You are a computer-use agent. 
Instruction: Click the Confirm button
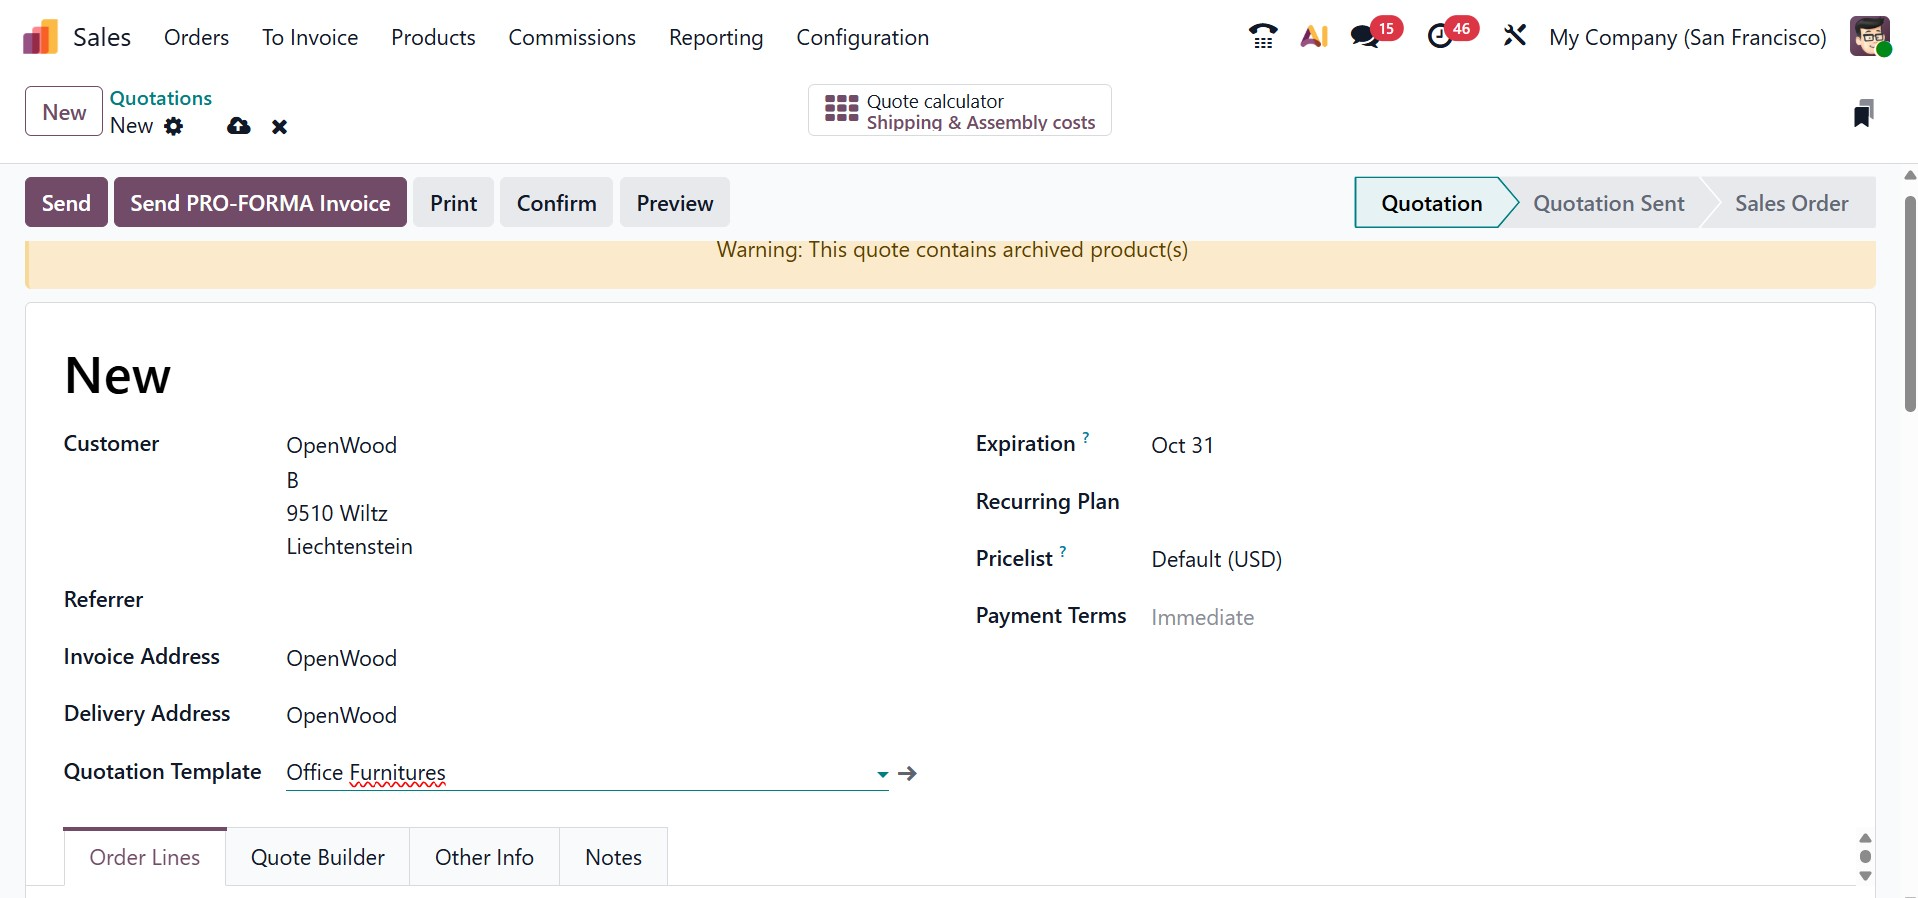point(556,203)
